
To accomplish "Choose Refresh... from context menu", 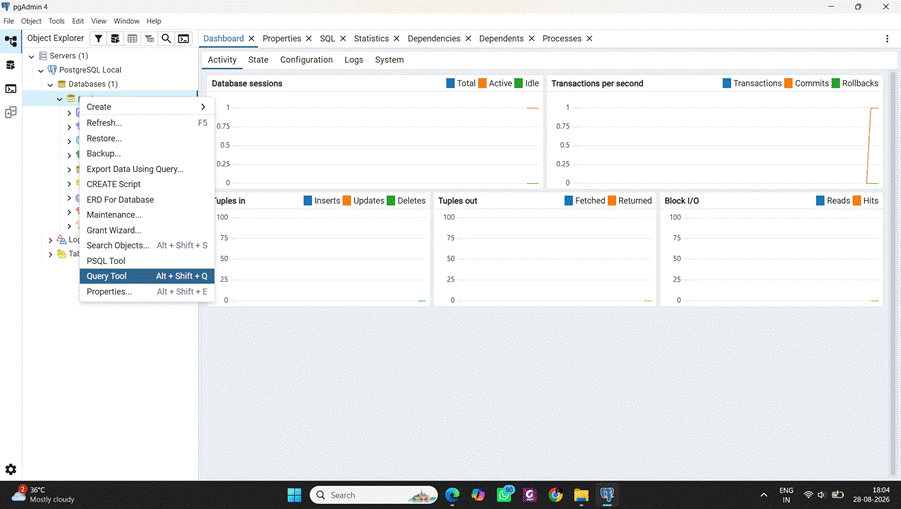I will pyautogui.click(x=147, y=123).
